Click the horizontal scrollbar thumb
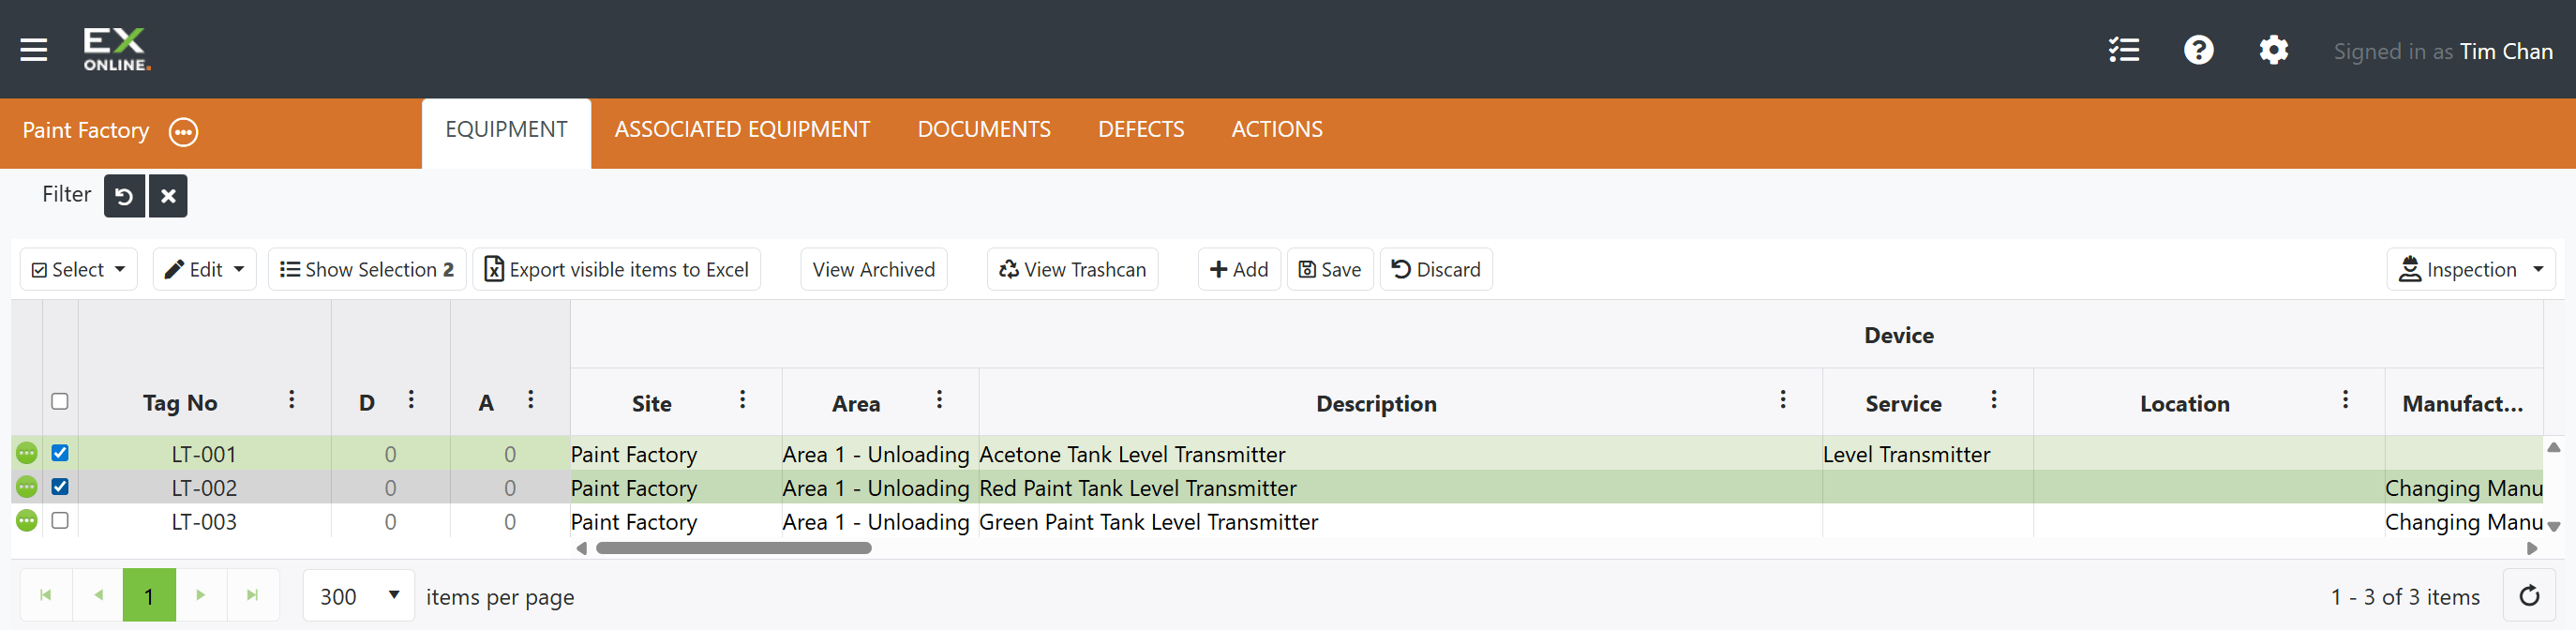 734,548
